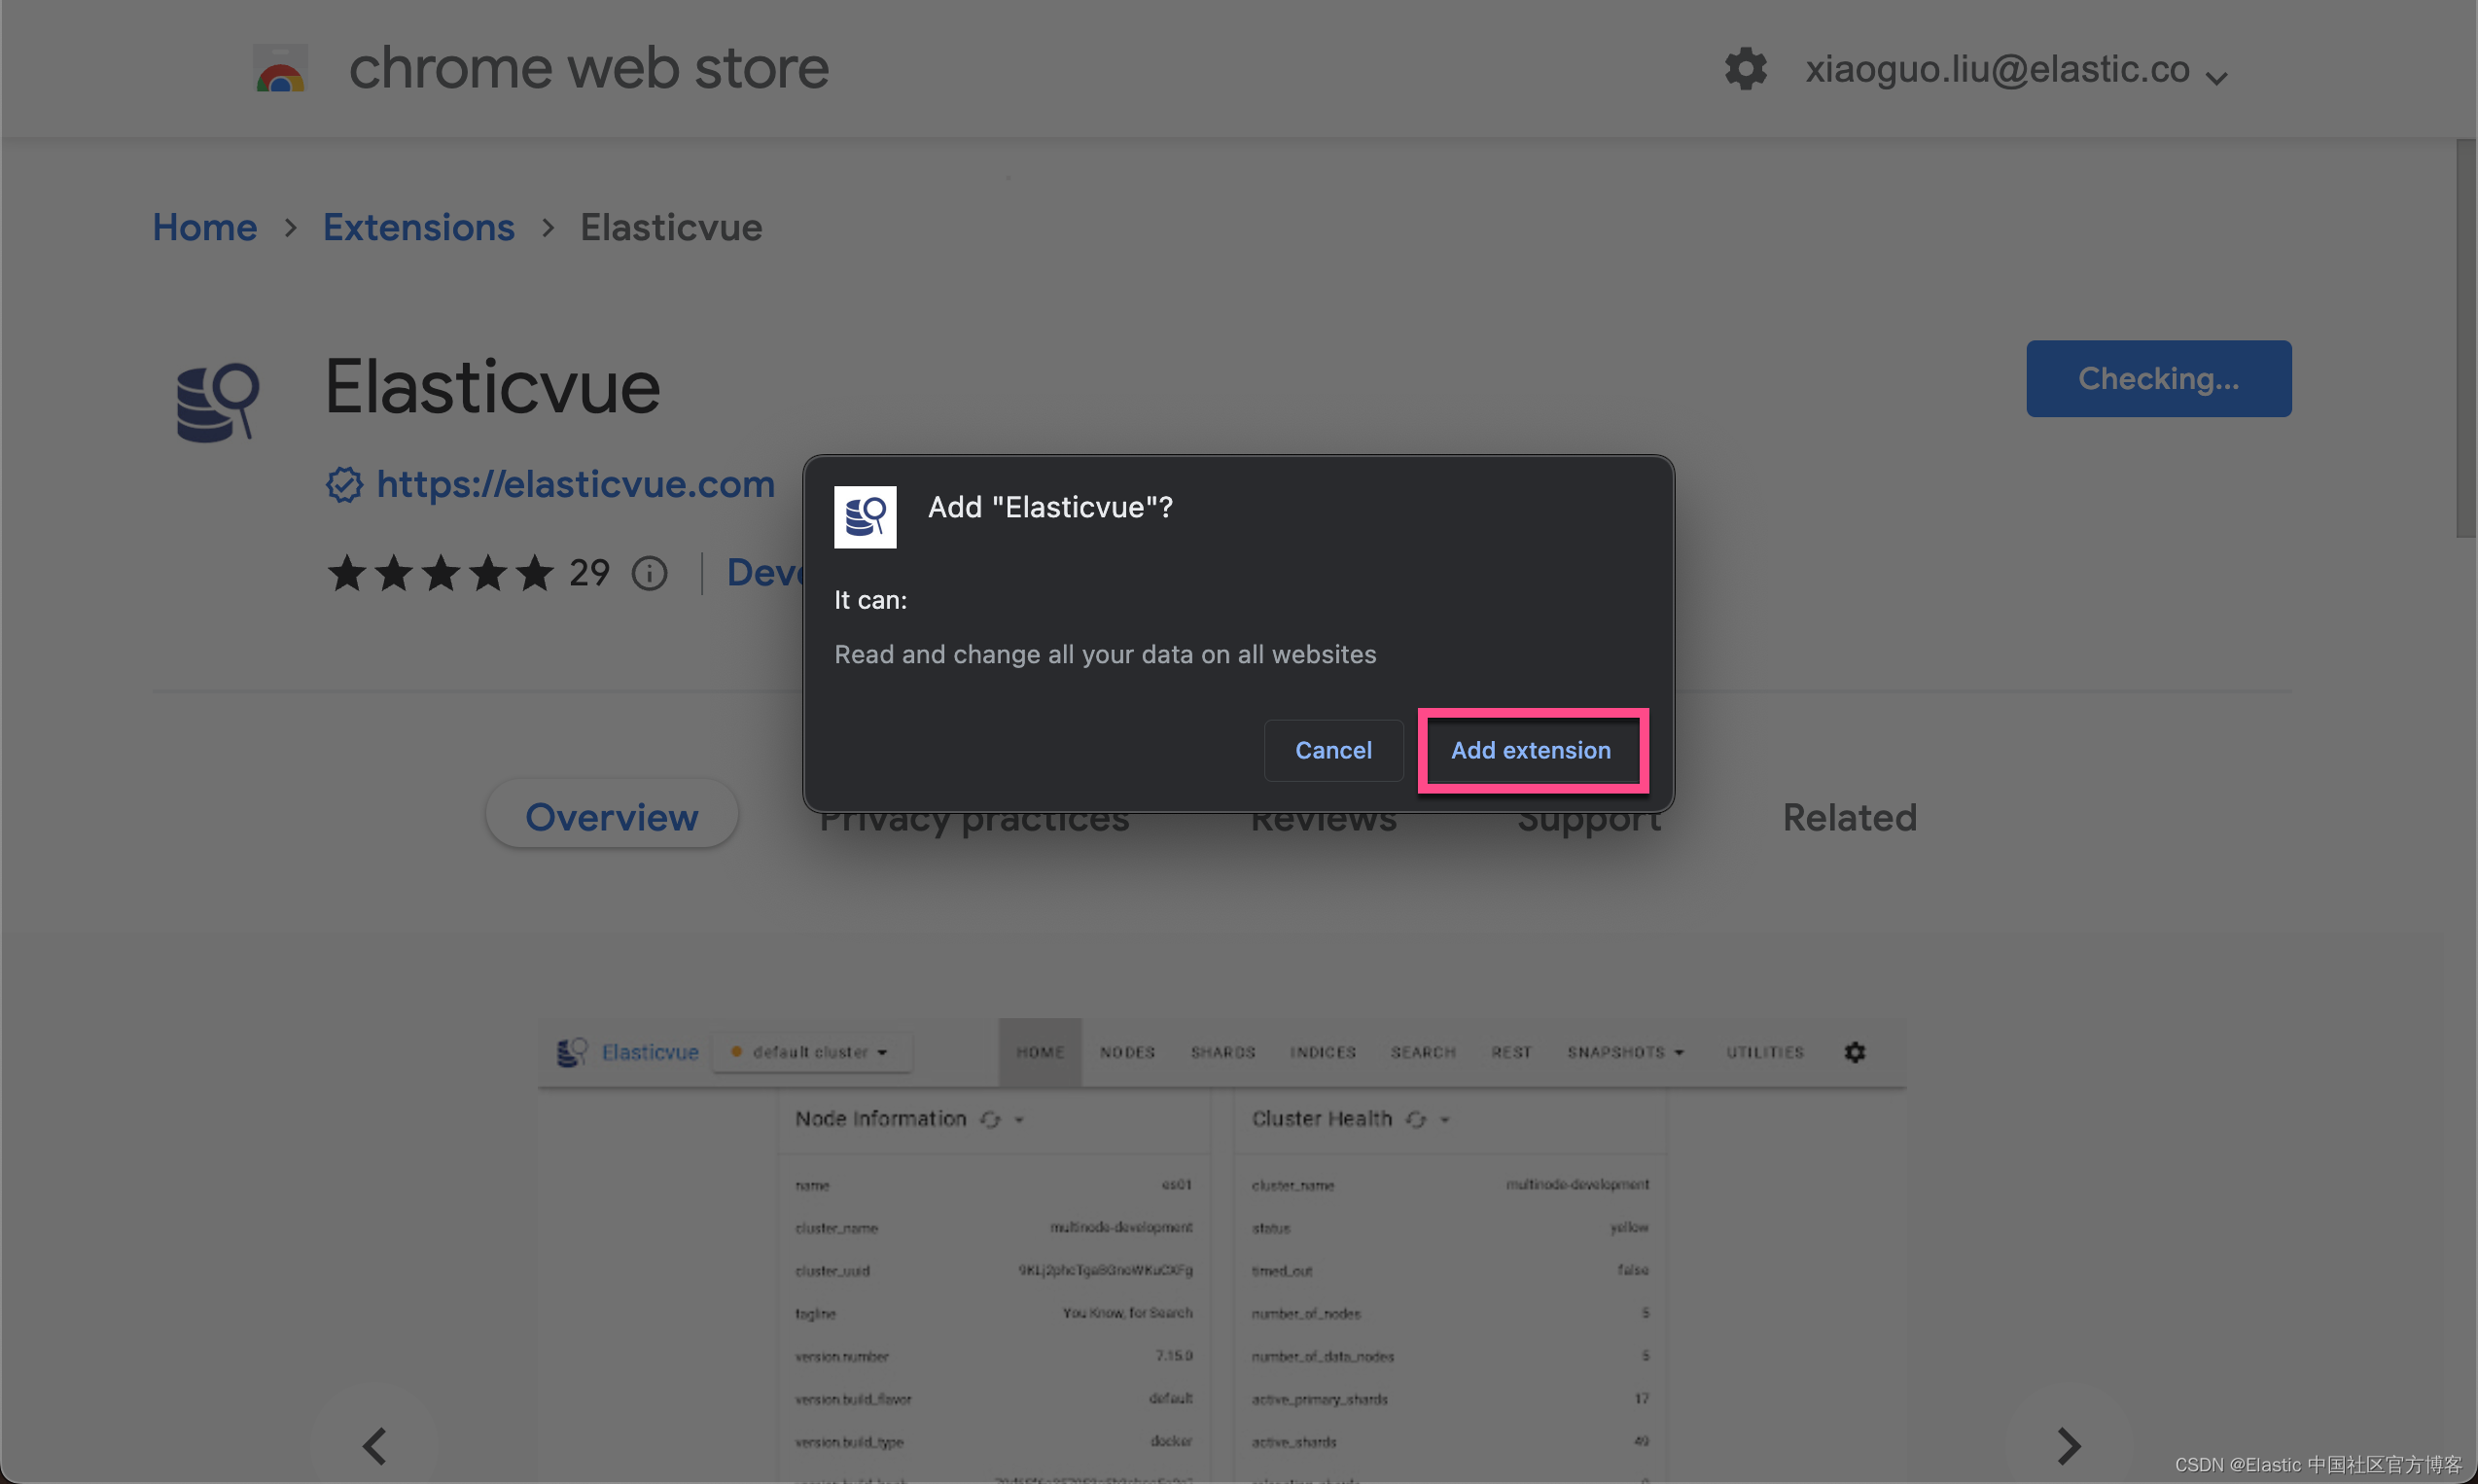The width and height of the screenshot is (2478, 1484).
Task: Click the Elasticvue logo beside the title
Action: (x=217, y=401)
